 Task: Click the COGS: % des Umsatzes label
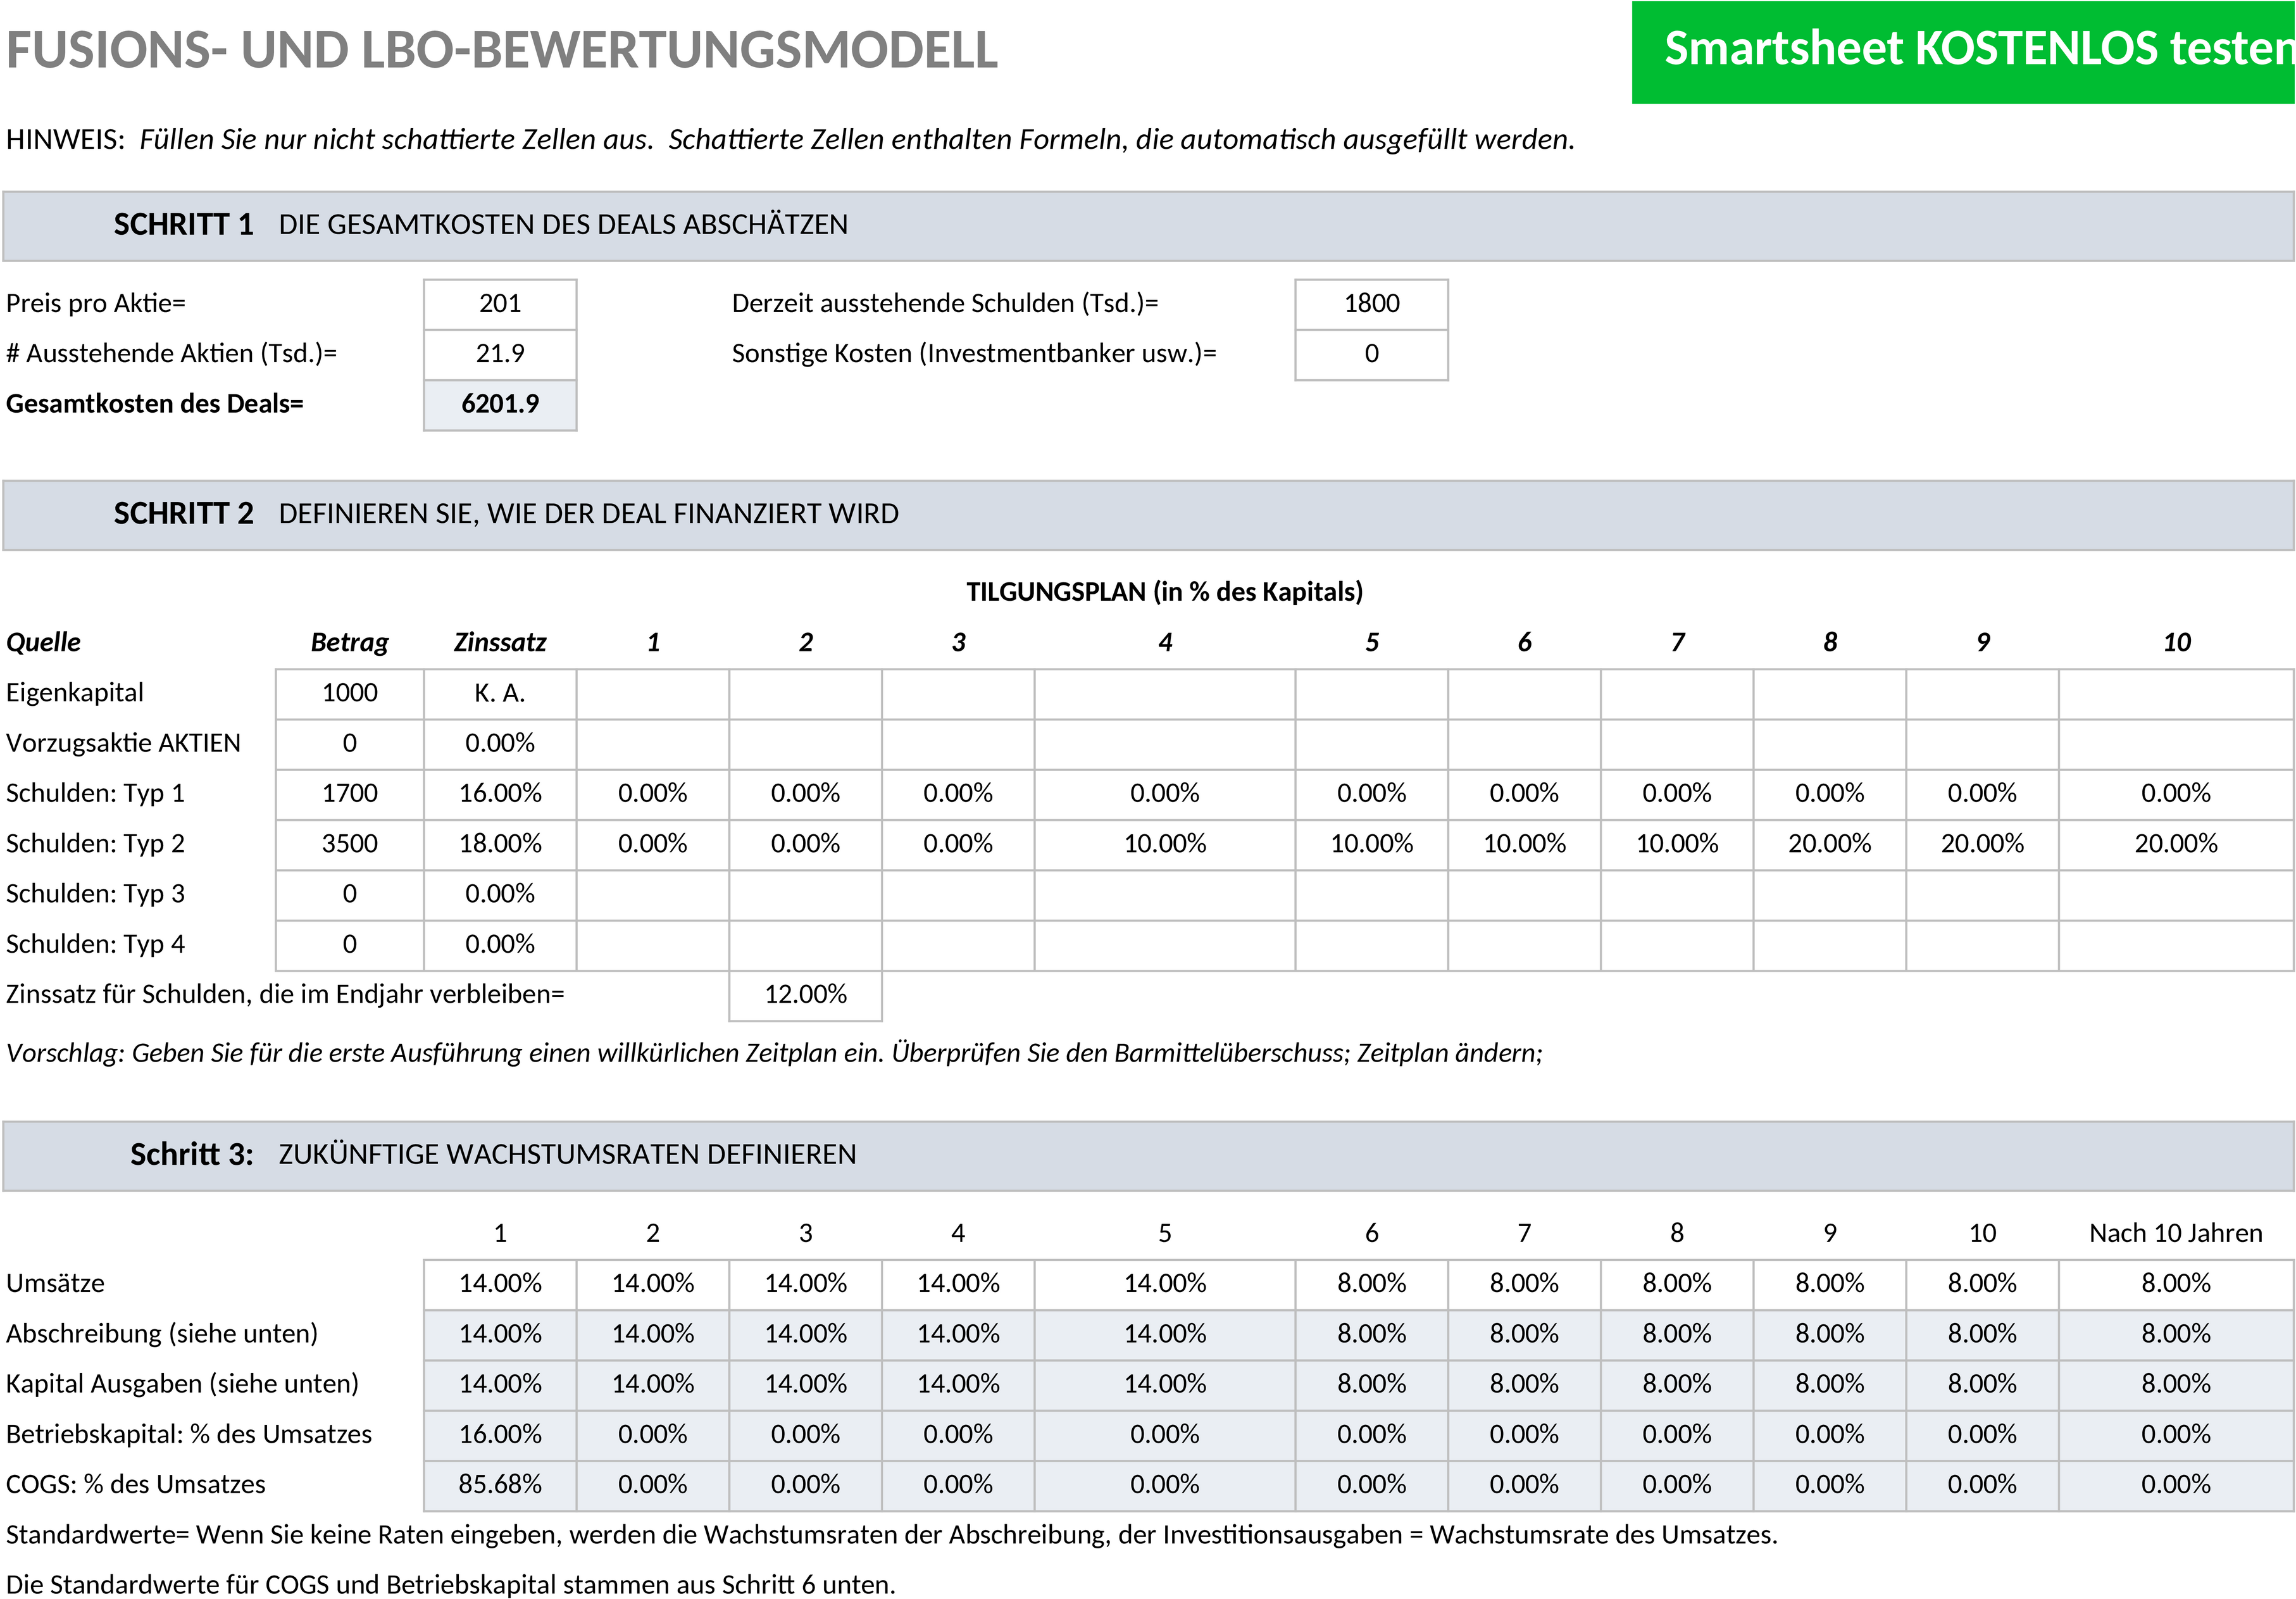coord(136,1485)
